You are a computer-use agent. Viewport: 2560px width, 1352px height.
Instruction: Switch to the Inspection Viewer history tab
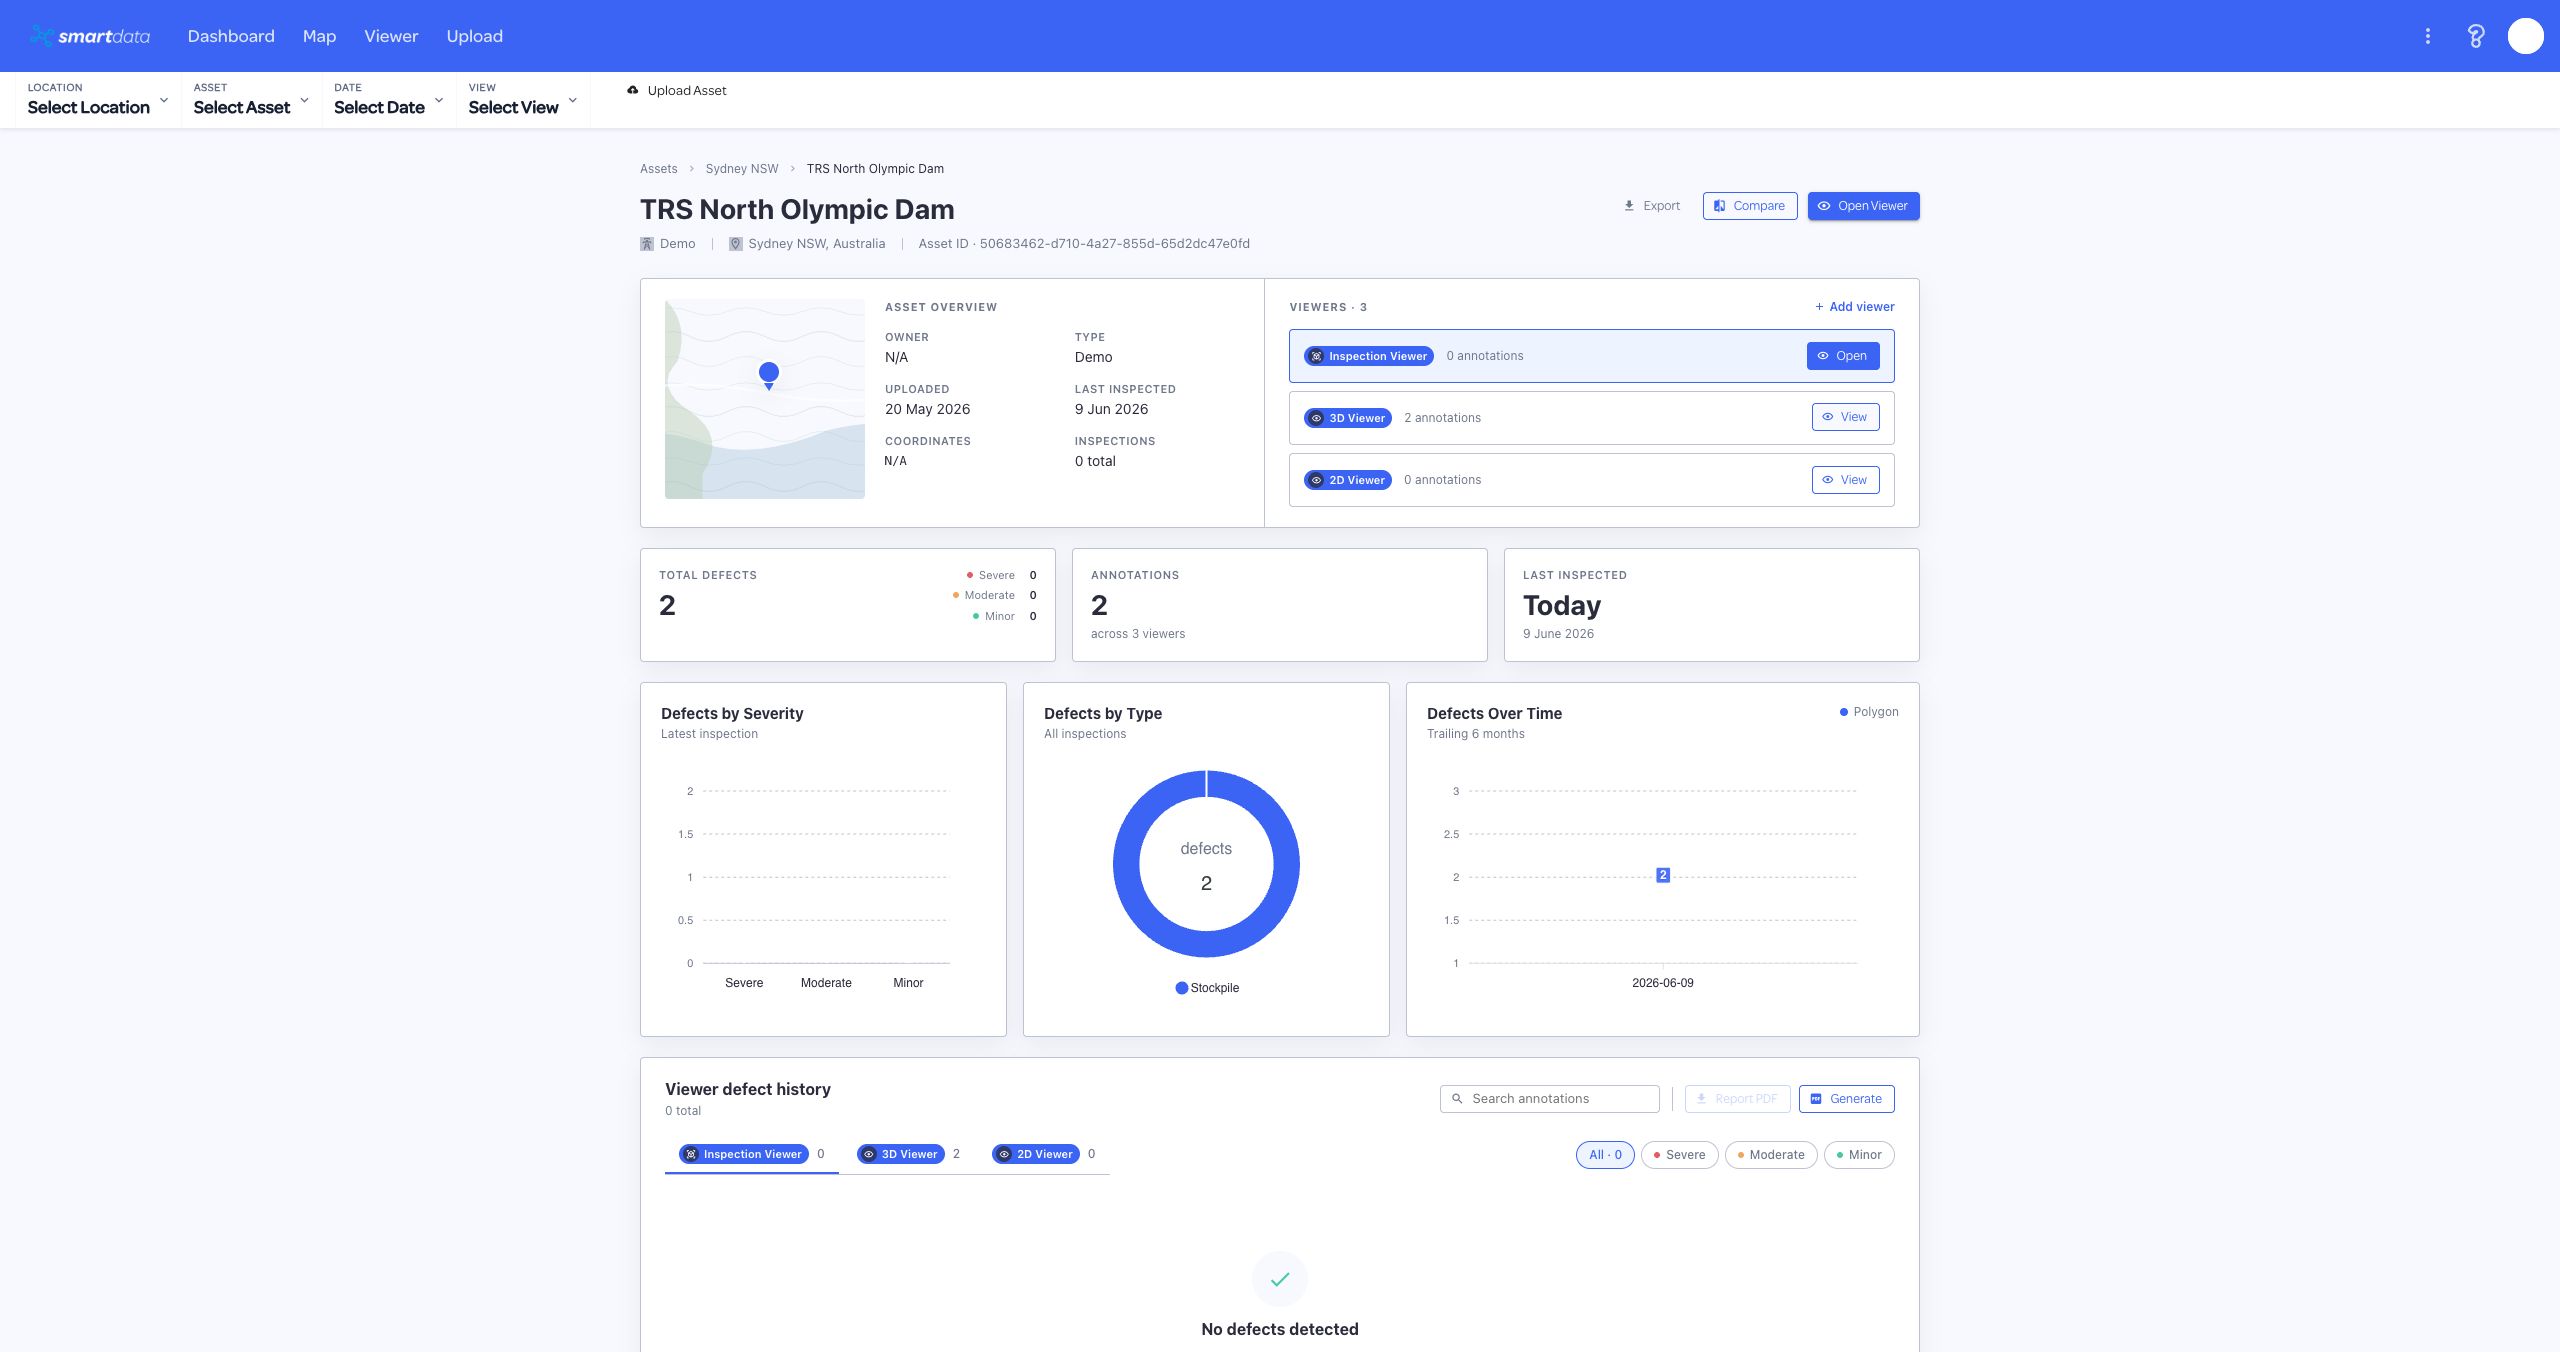coord(751,1154)
